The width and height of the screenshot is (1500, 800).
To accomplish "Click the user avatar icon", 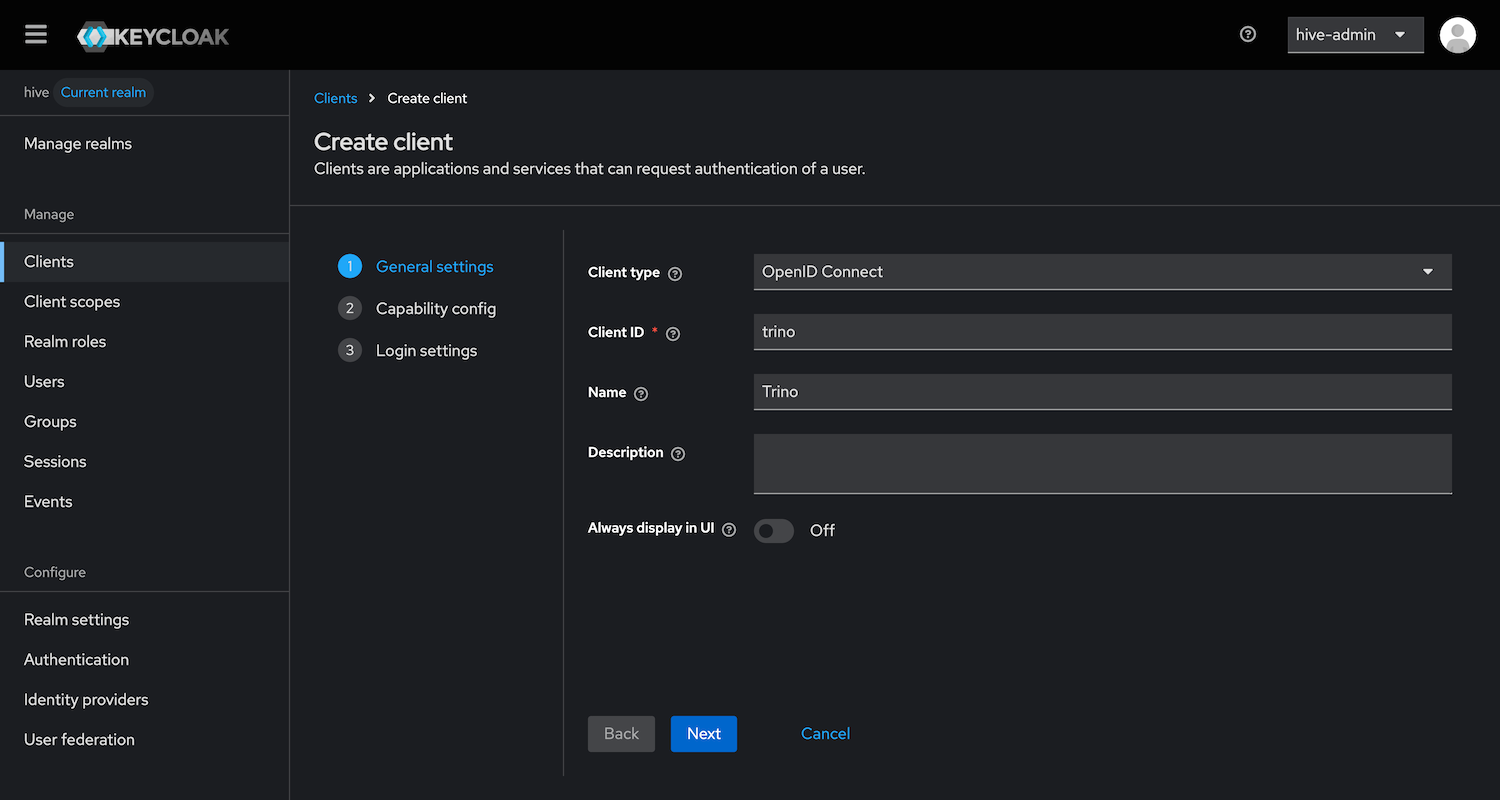I will coord(1457,35).
